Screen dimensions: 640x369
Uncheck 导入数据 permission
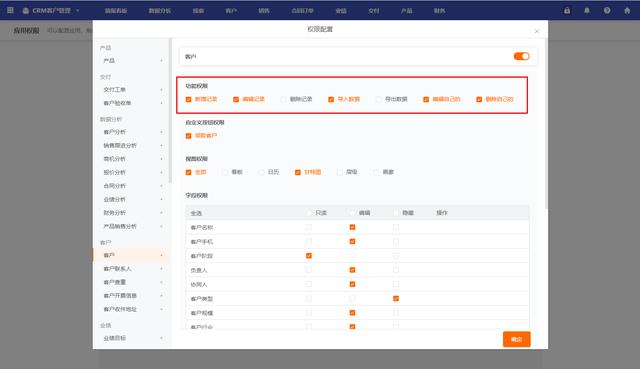pos(331,99)
